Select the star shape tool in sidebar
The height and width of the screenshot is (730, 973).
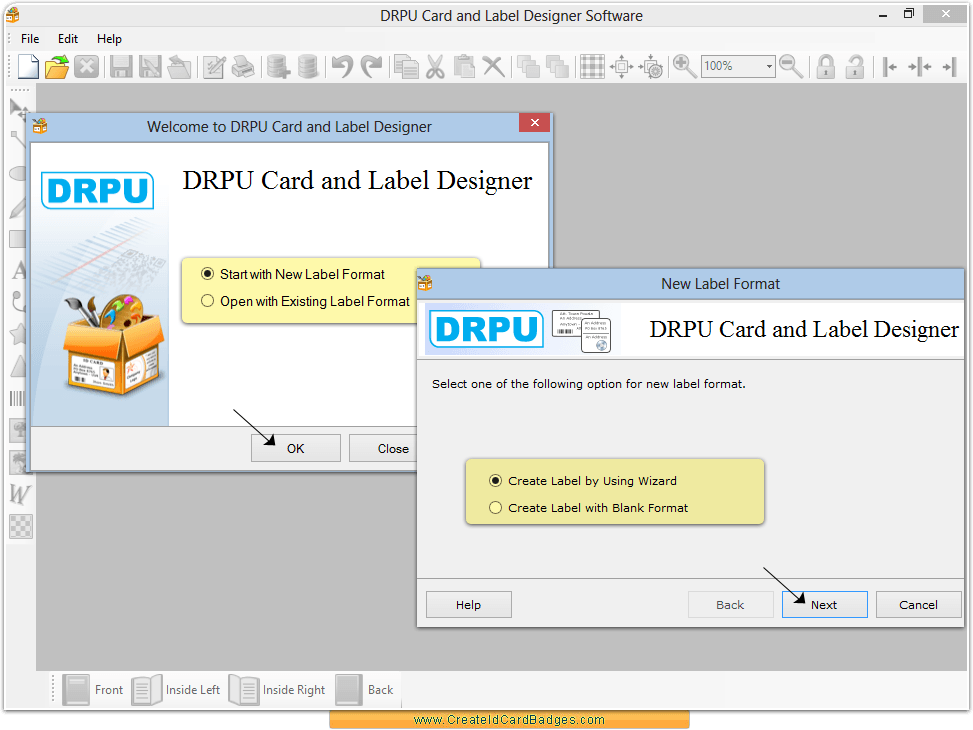[19, 334]
